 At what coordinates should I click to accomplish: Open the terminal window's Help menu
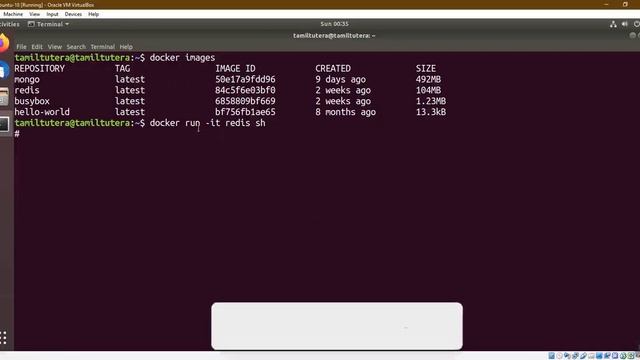[126, 47]
